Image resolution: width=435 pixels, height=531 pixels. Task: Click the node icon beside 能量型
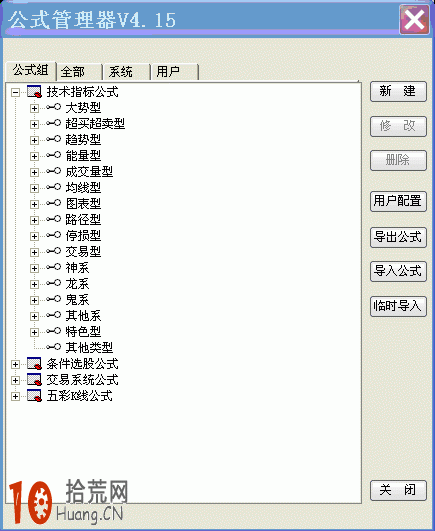[x=53, y=155]
